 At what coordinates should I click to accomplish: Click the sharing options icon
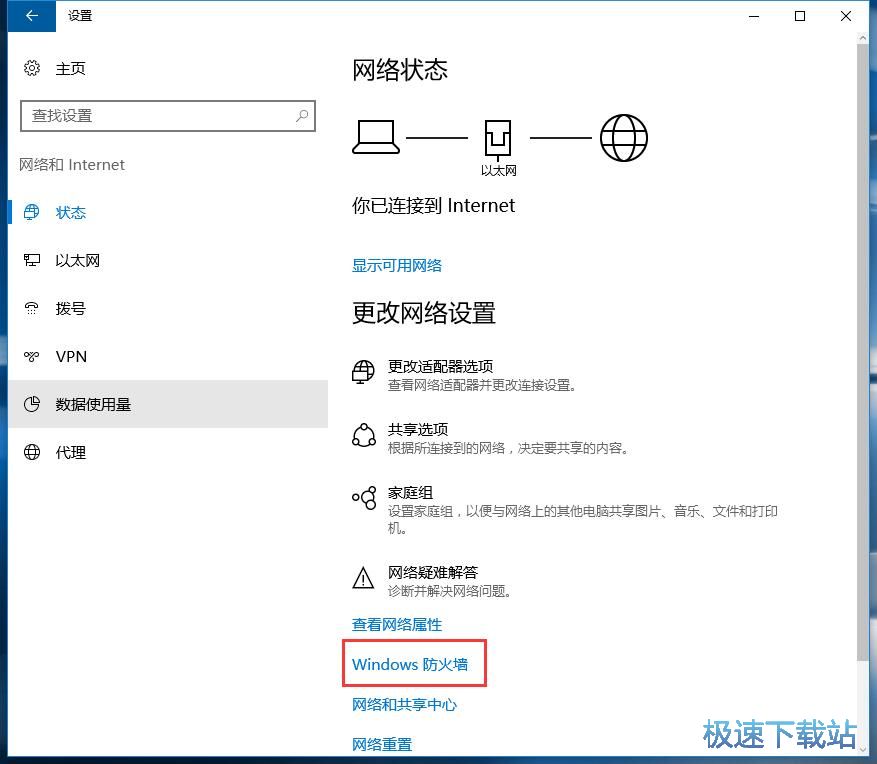(364, 435)
